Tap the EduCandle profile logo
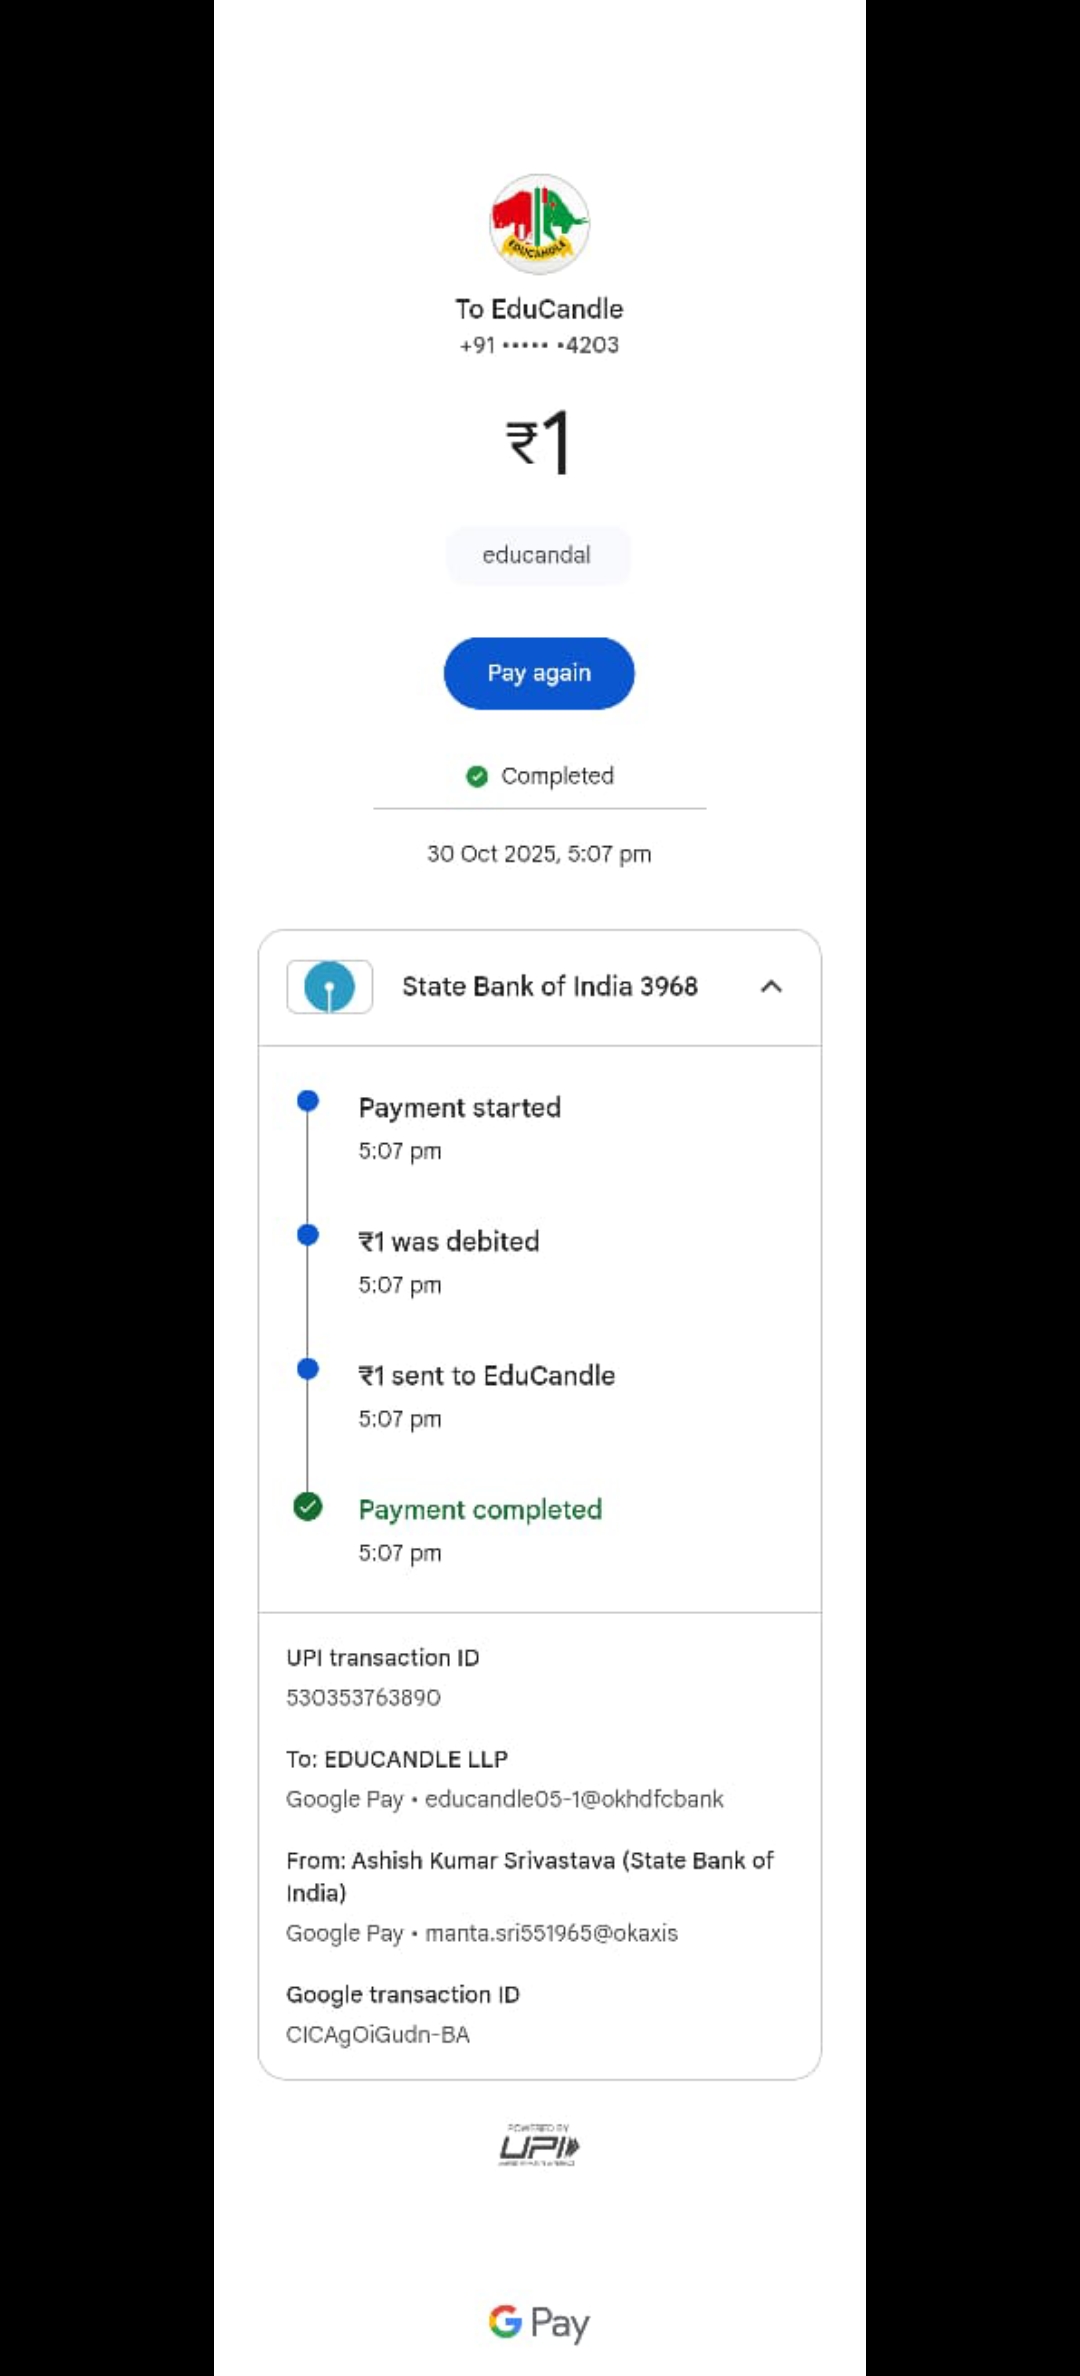Screen dimensions: 1080x2376 pyautogui.click(x=539, y=224)
